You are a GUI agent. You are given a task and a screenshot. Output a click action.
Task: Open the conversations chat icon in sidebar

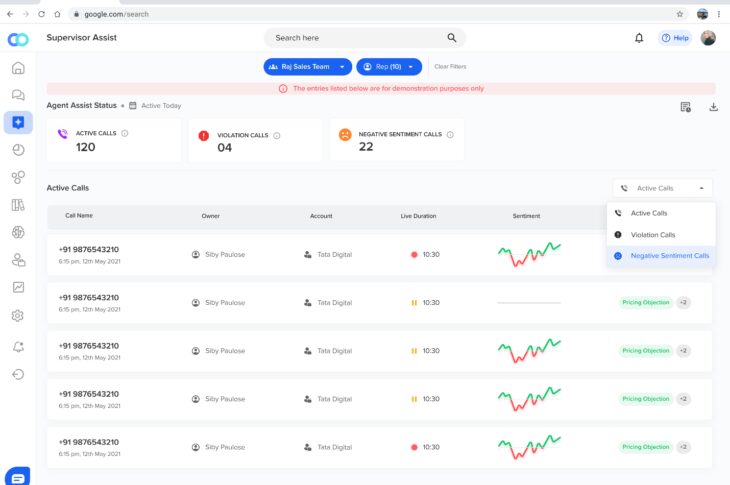(x=18, y=95)
